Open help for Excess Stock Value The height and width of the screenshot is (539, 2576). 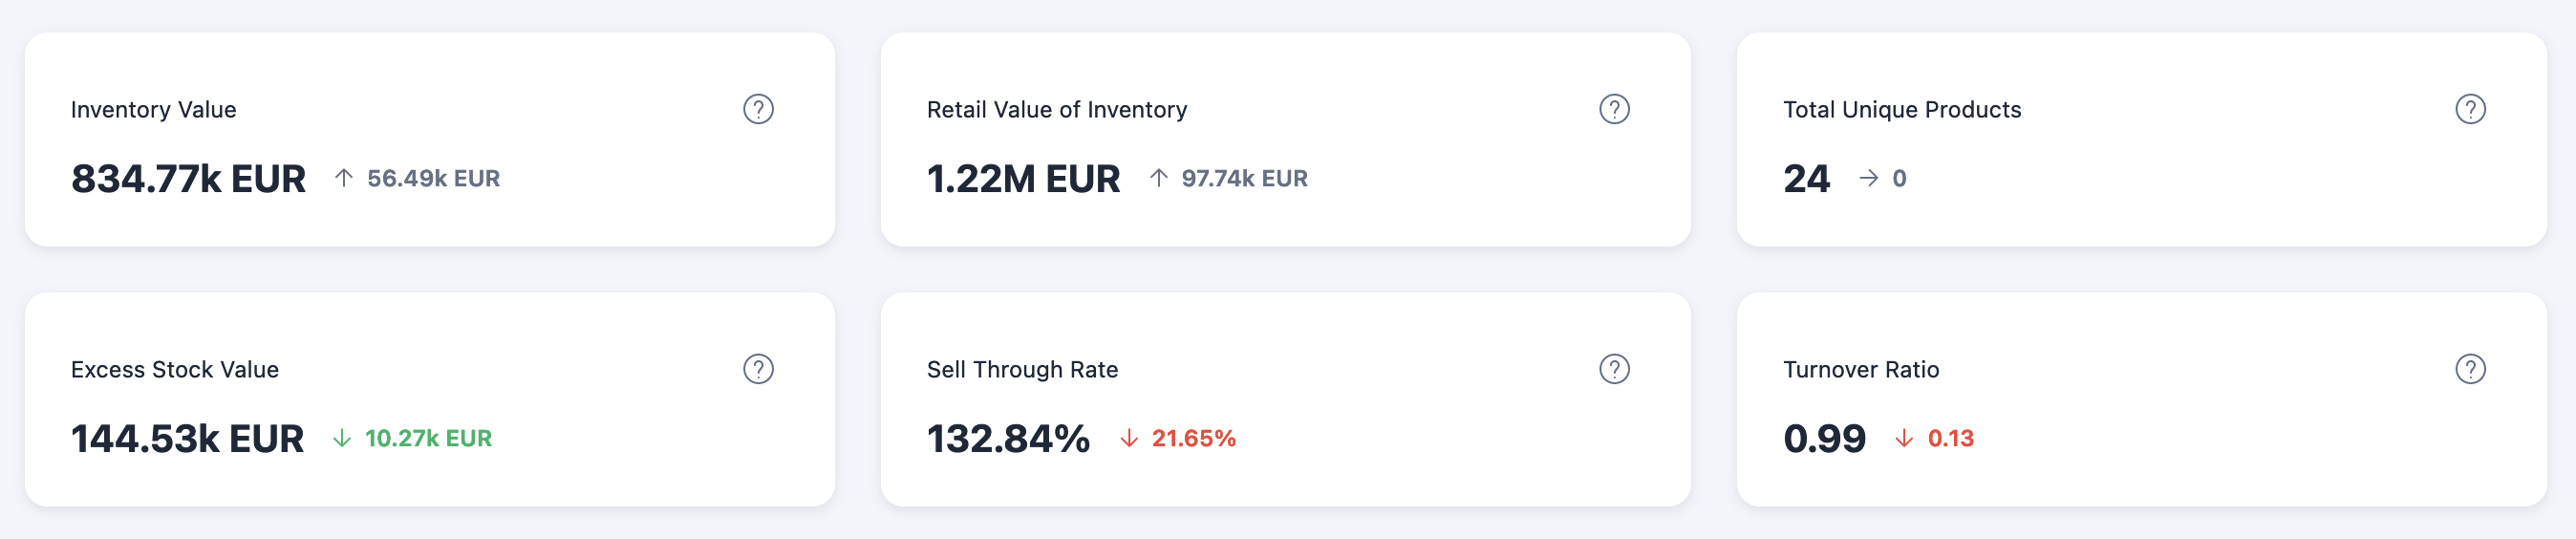tap(758, 369)
